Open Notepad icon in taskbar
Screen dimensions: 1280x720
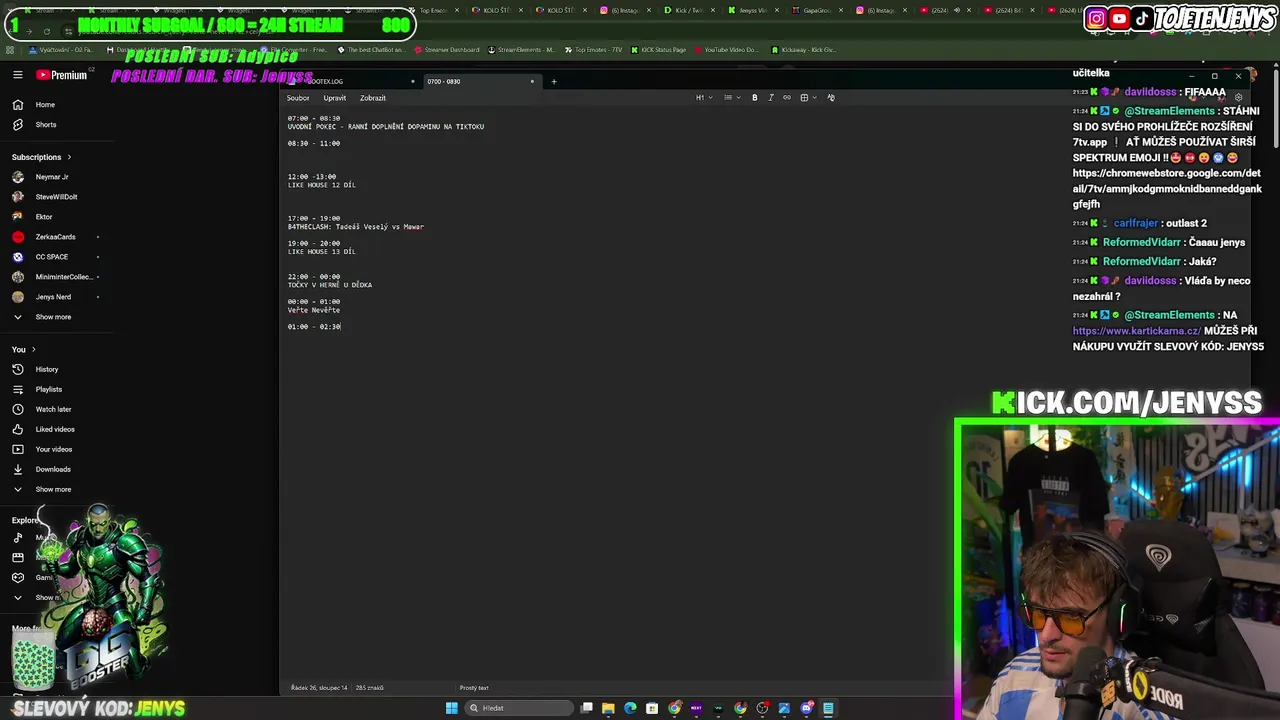(x=828, y=708)
